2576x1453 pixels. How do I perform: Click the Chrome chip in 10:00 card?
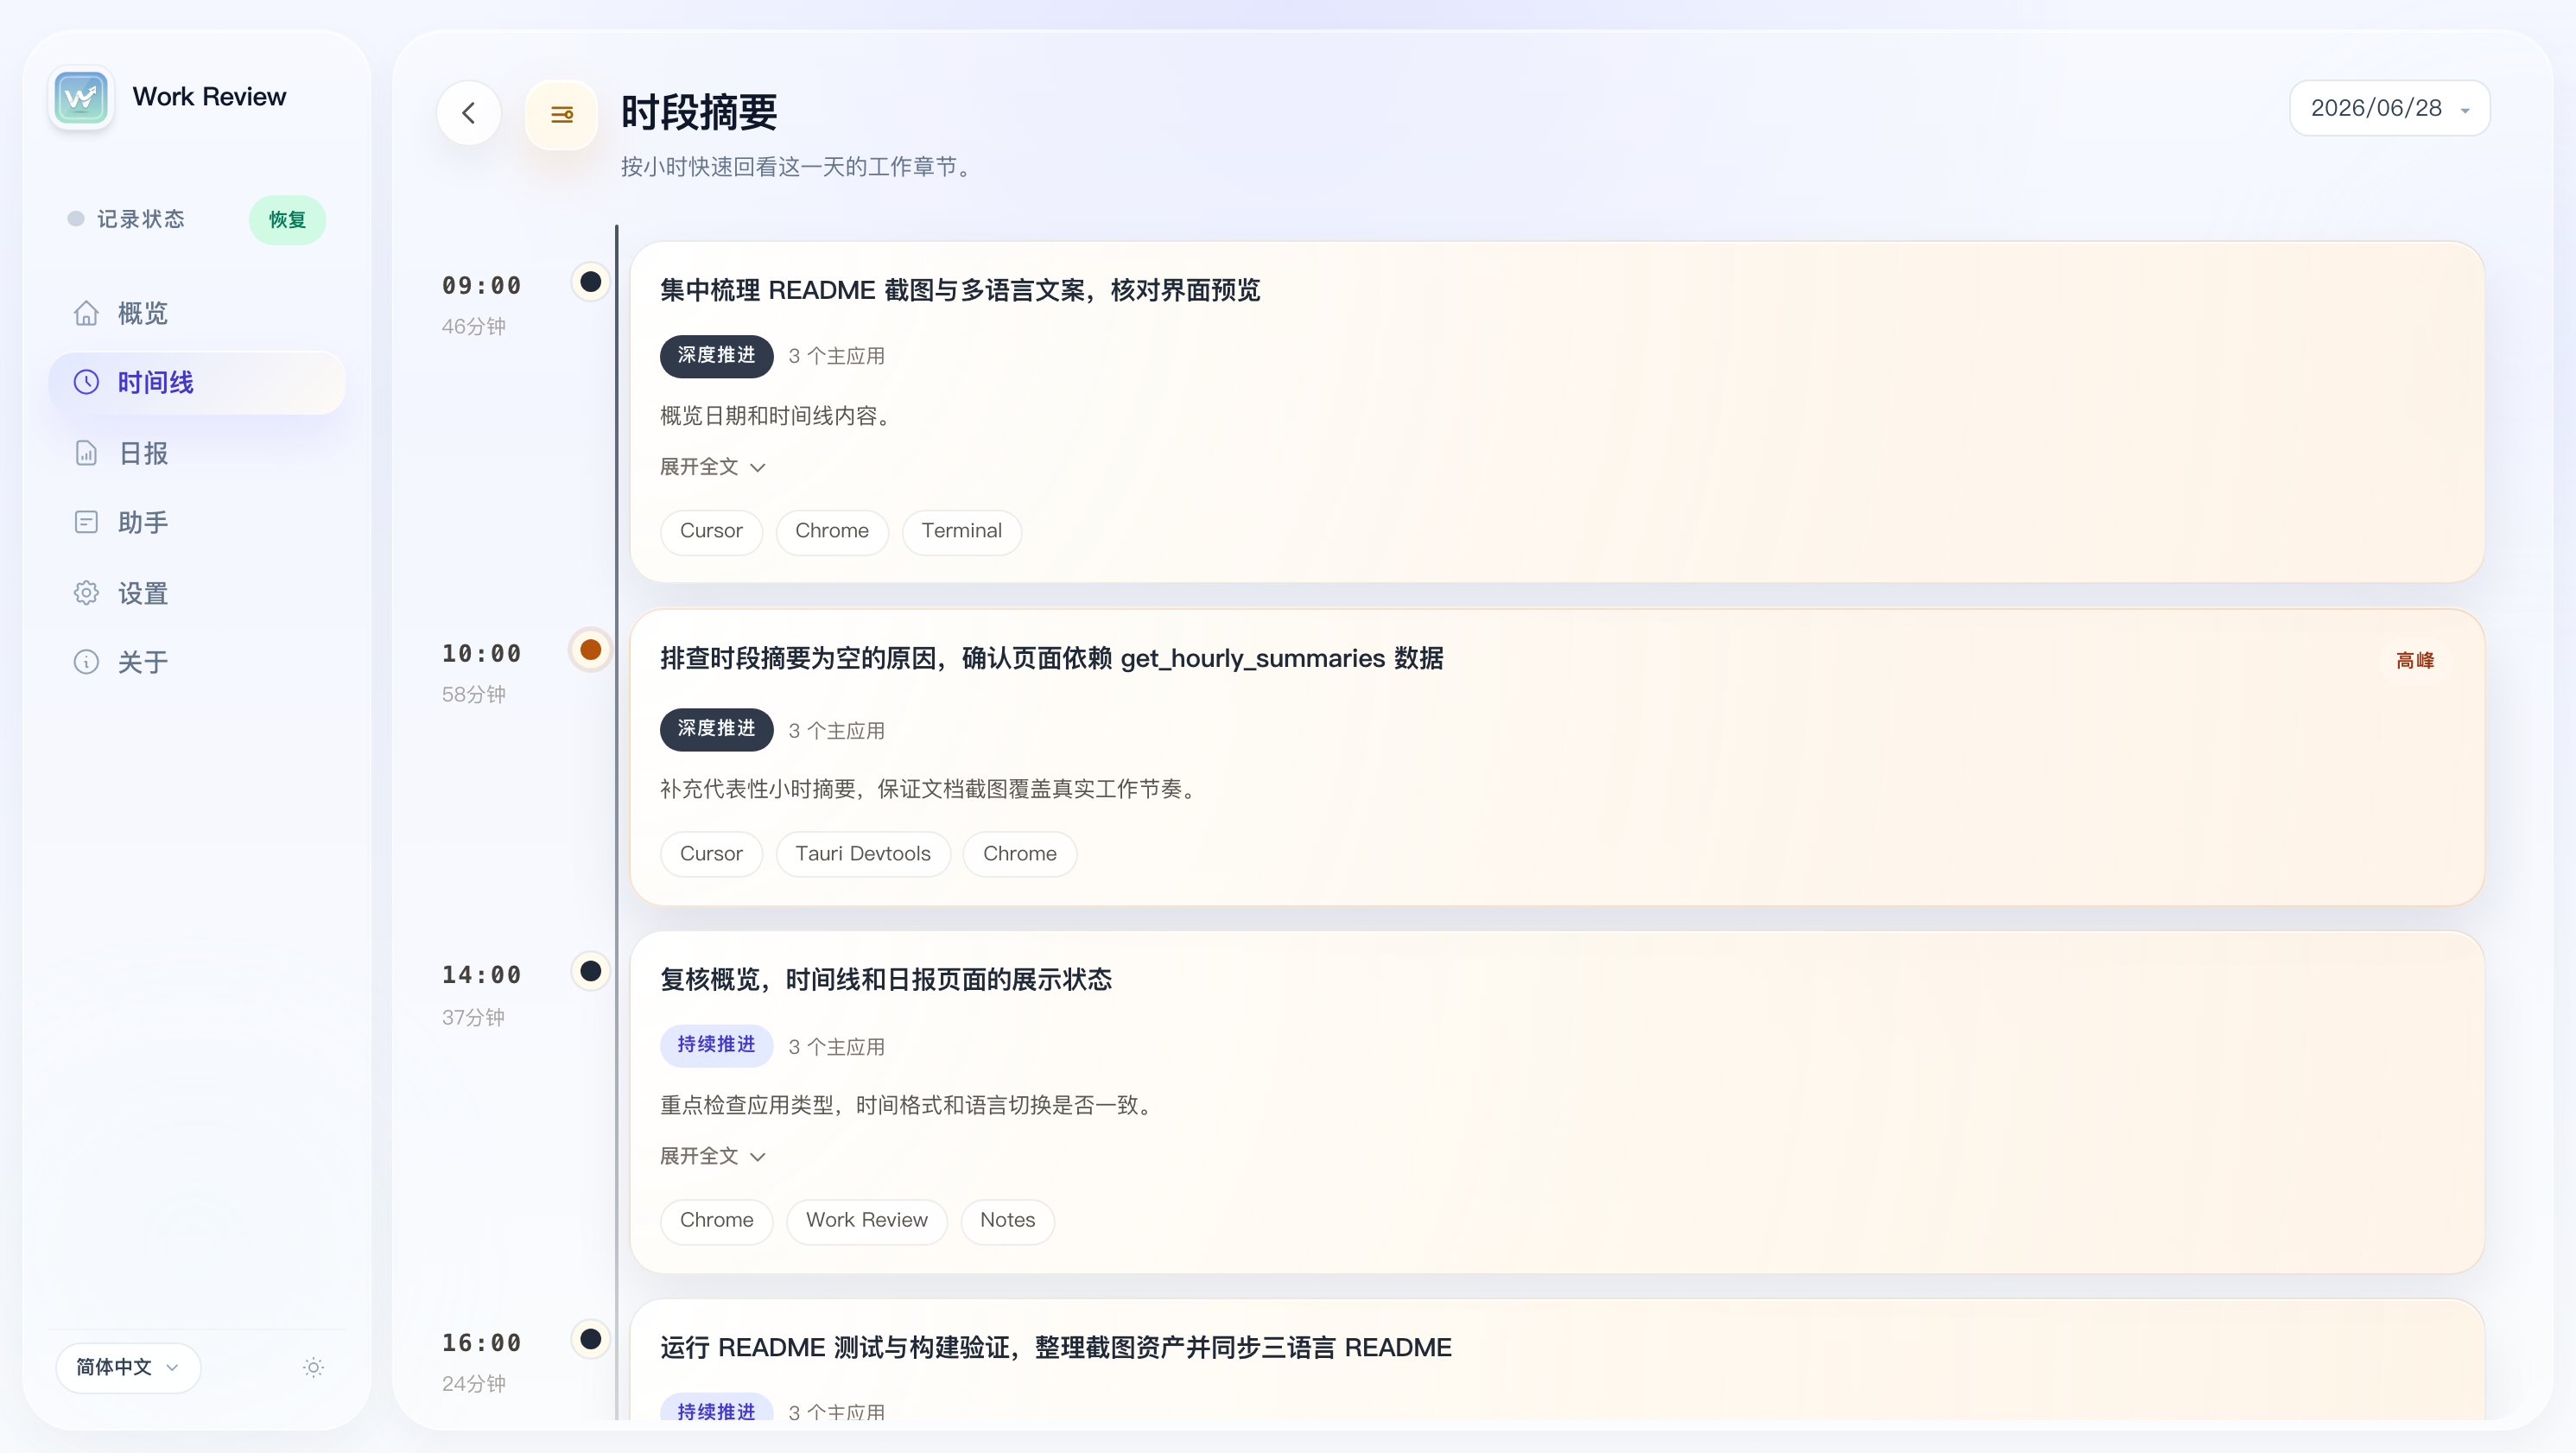point(1019,854)
